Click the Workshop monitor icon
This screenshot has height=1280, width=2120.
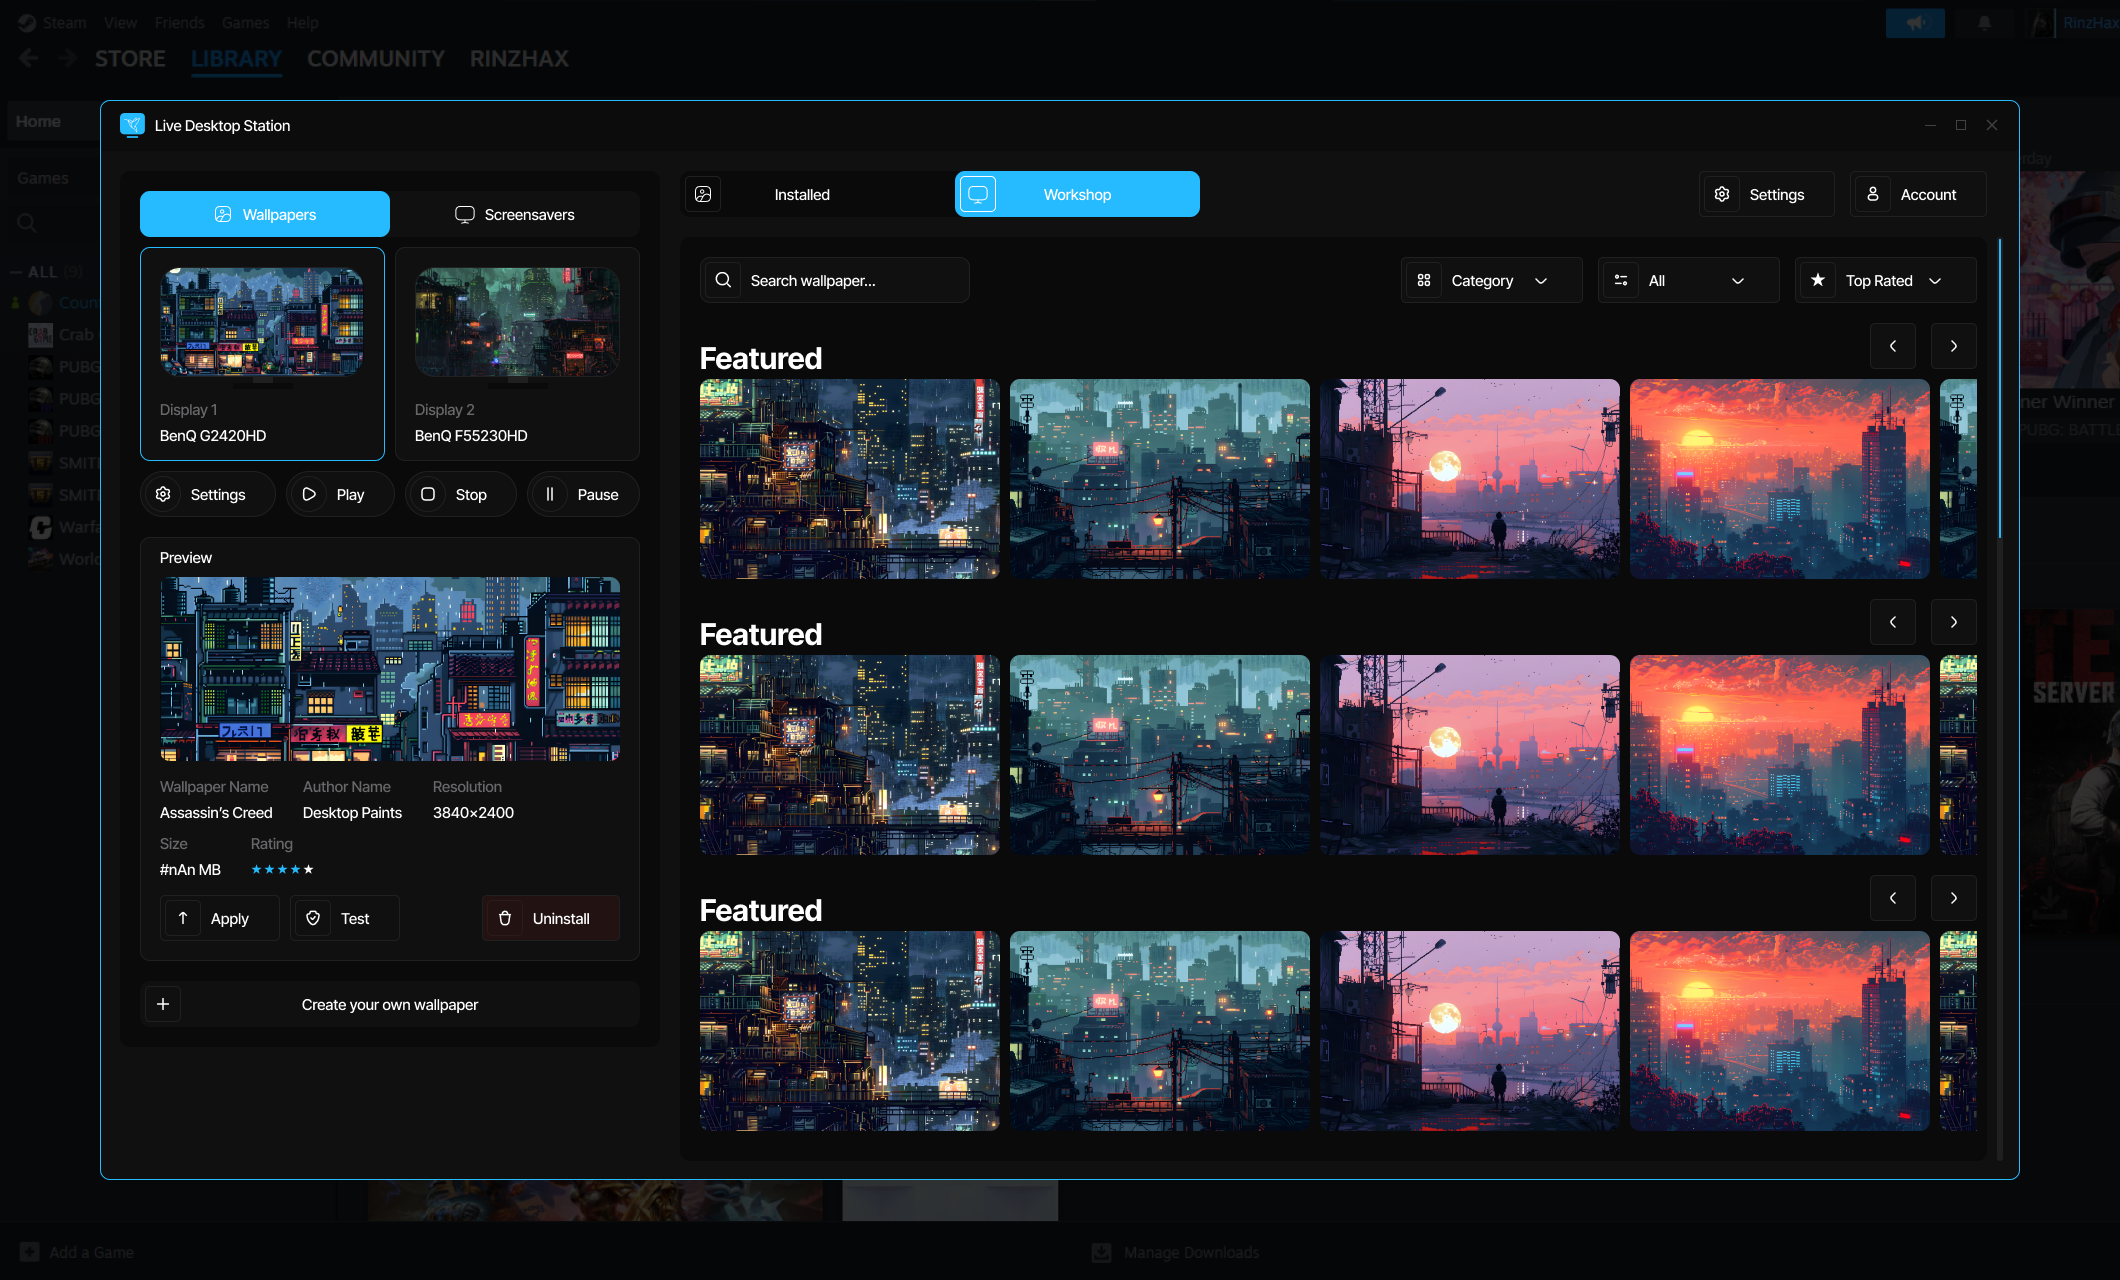pyautogui.click(x=978, y=194)
